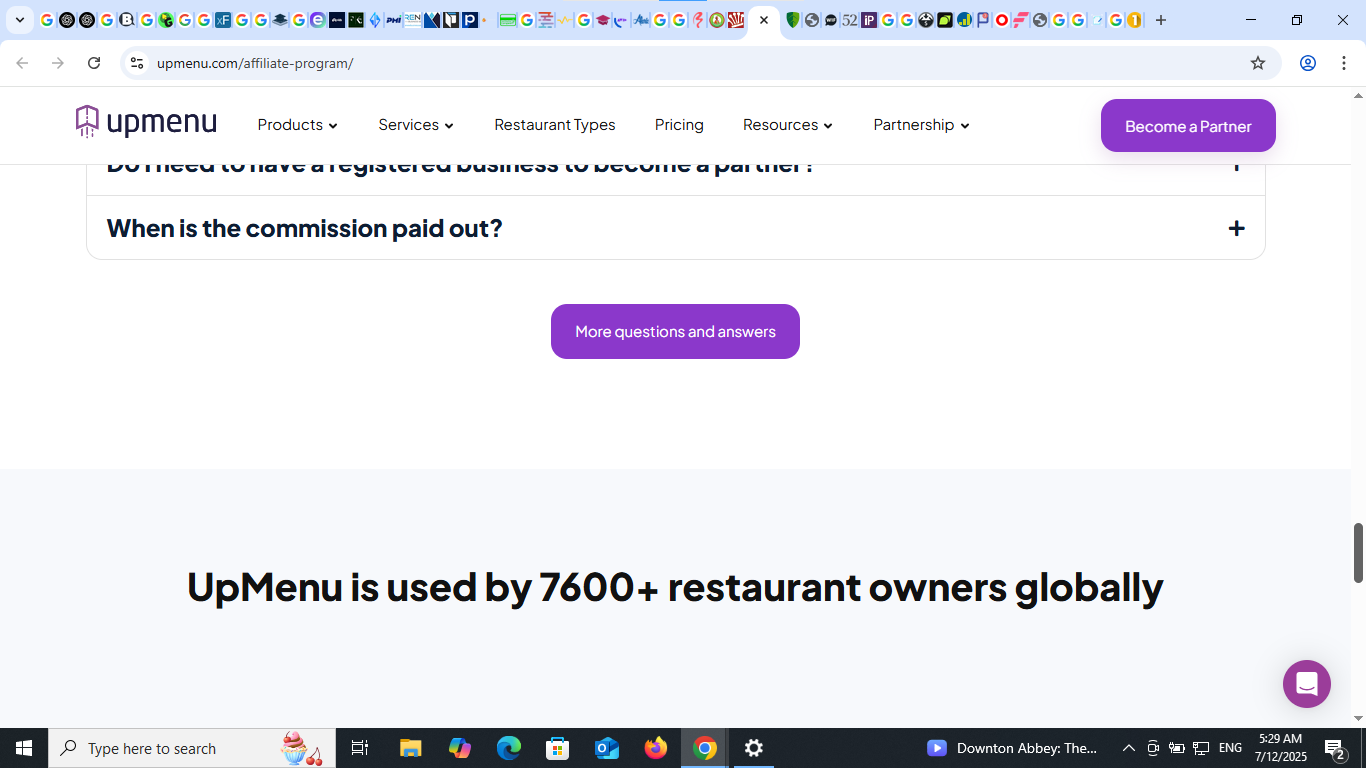This screenshot has width=1366, height=768.
Task: Open Settings gear on the taskbar
Action: click(754, 748)
